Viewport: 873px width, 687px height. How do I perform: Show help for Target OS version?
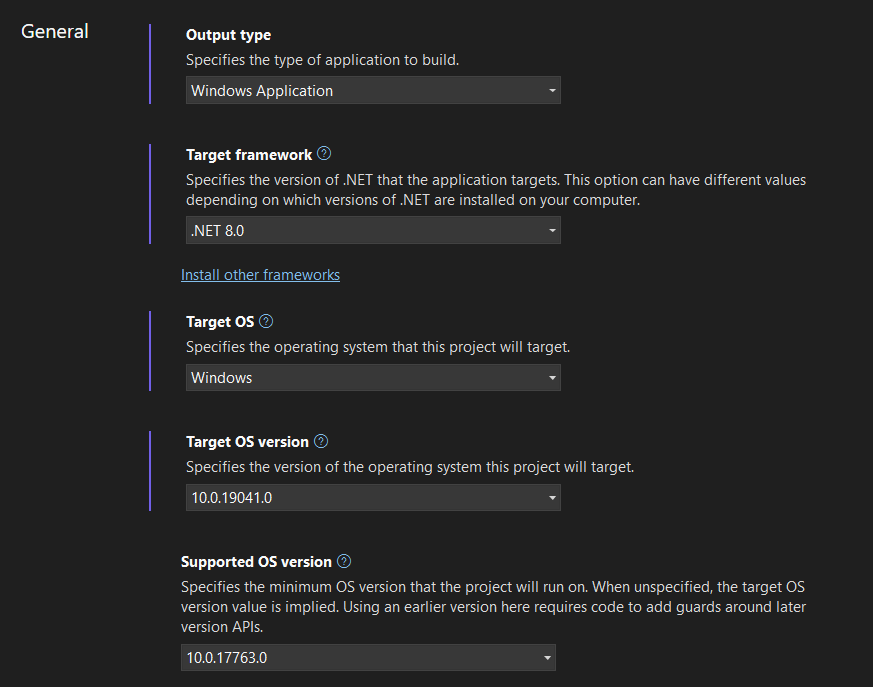[x=321, y=441]
